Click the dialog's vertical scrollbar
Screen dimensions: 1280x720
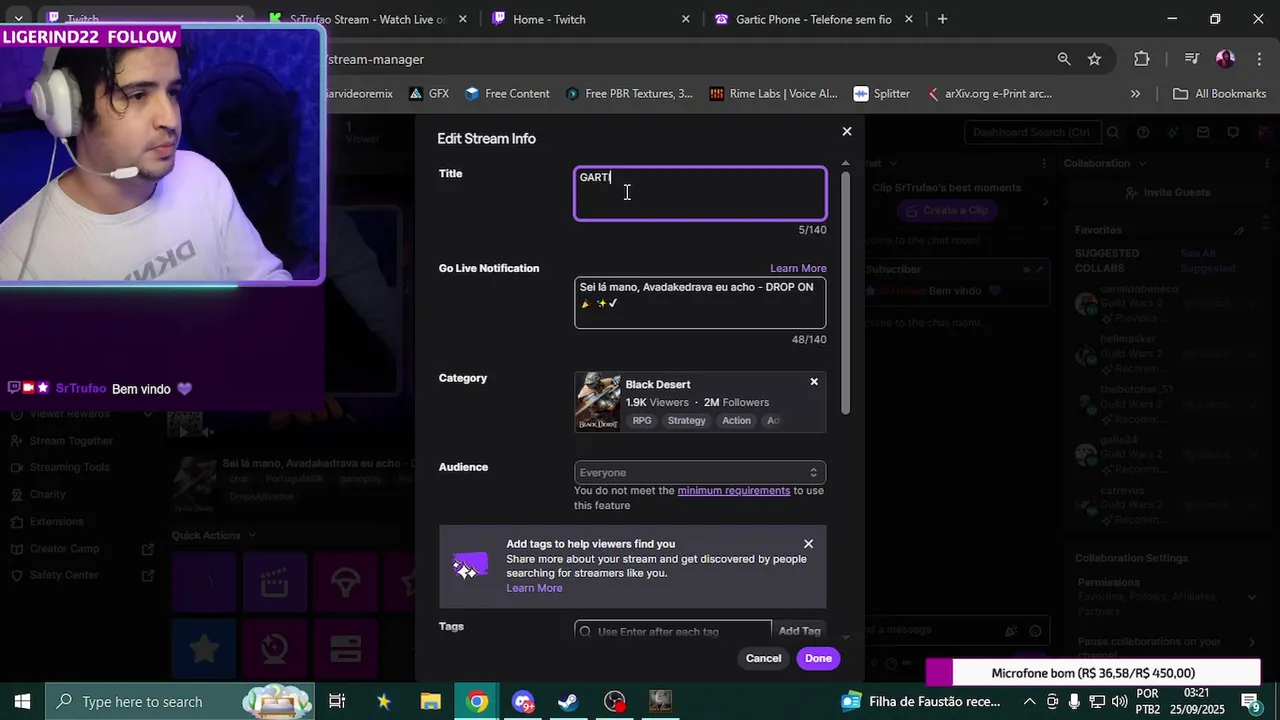[846, 292]
